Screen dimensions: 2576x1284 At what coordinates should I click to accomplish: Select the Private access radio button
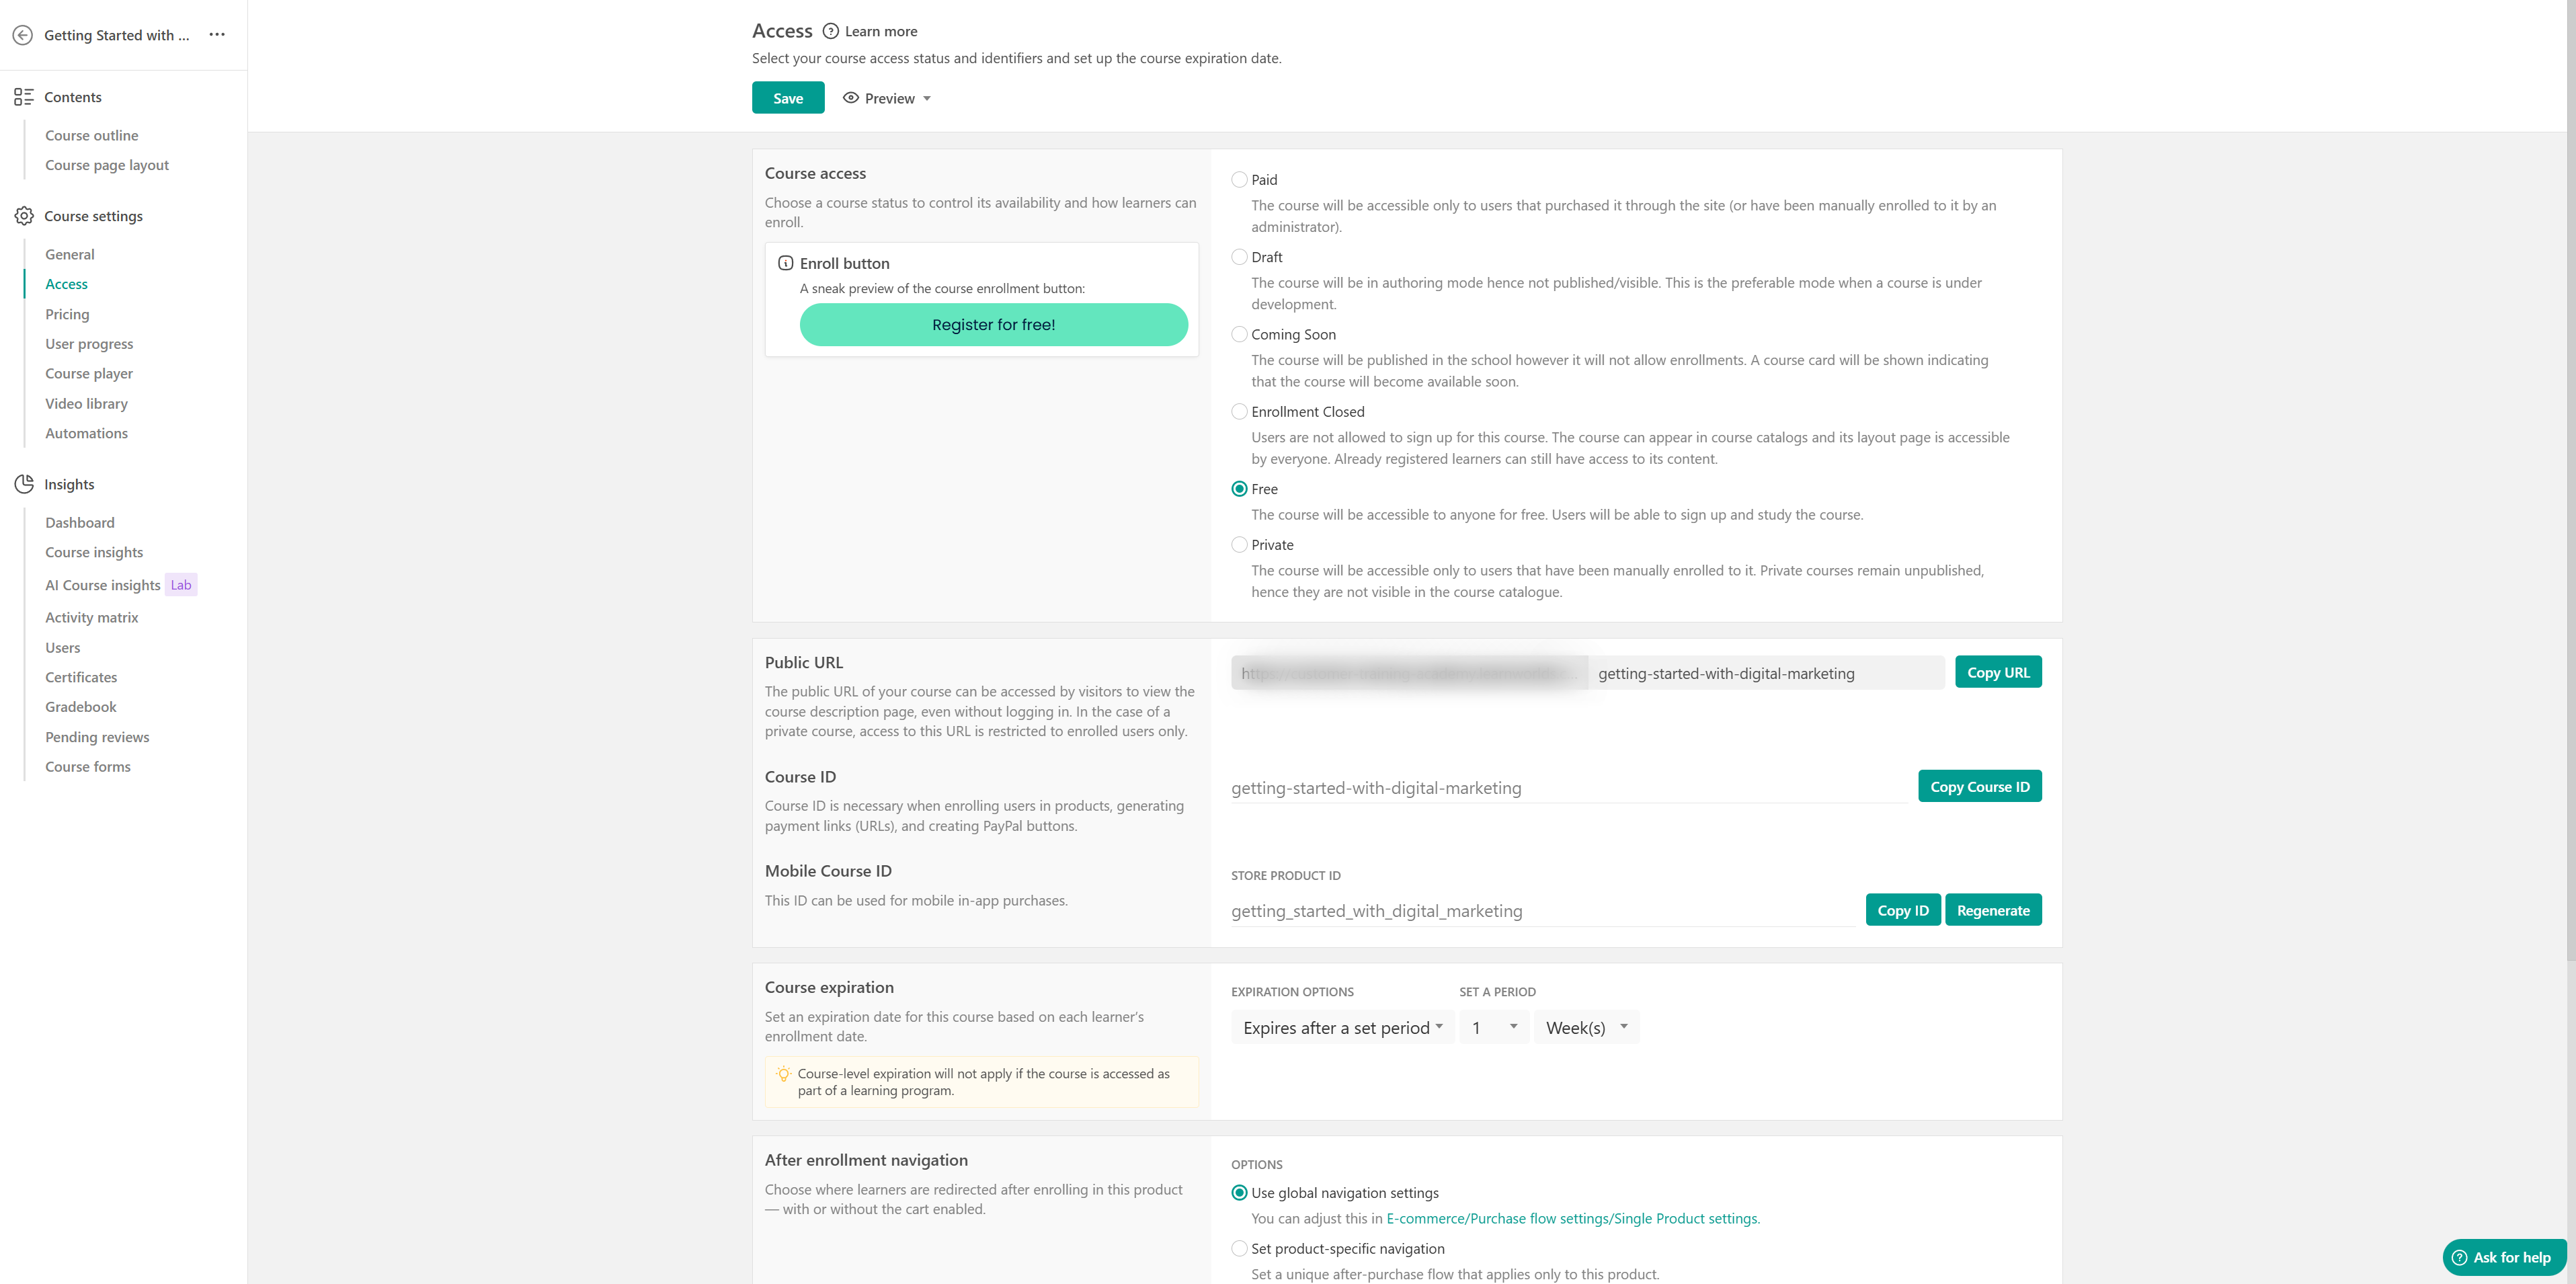1239,545
